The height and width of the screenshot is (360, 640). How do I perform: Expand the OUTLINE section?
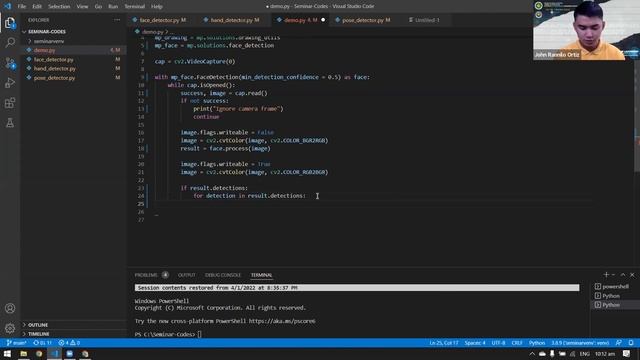[73, 325]
